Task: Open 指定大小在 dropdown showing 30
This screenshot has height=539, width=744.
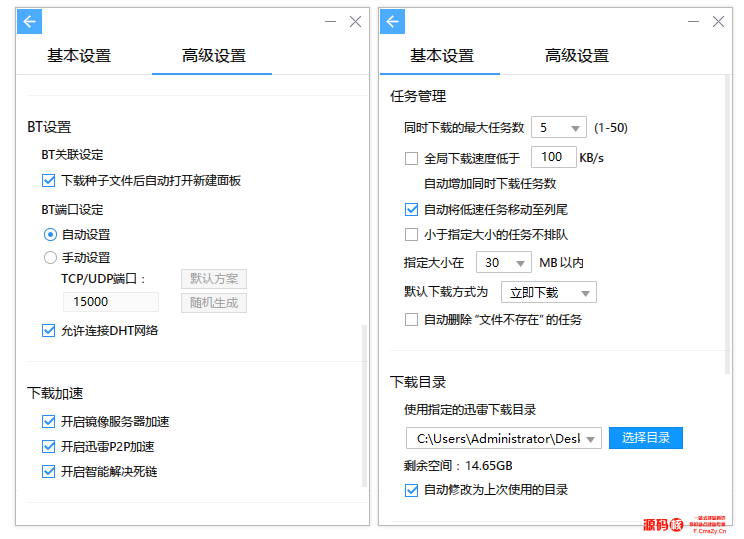Action: (x=504, y=262)
